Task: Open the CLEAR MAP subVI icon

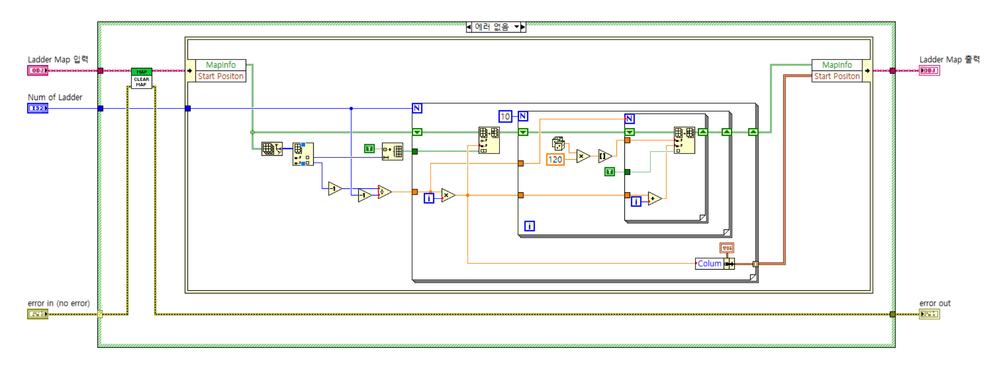Action: click(142, 78)
